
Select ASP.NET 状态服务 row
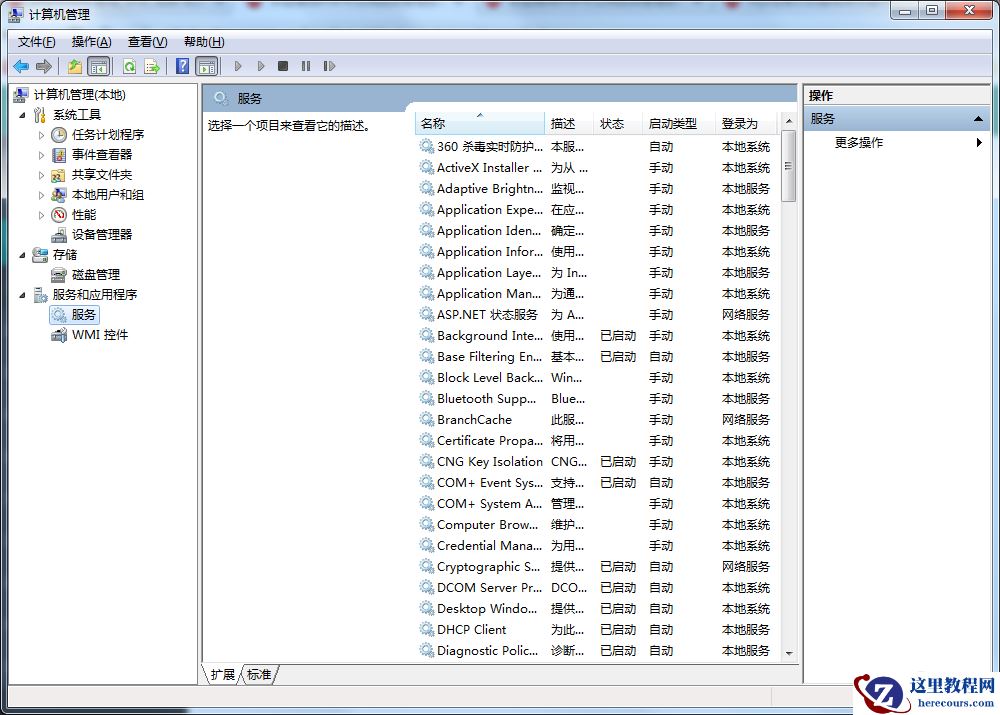click(596, 314)
